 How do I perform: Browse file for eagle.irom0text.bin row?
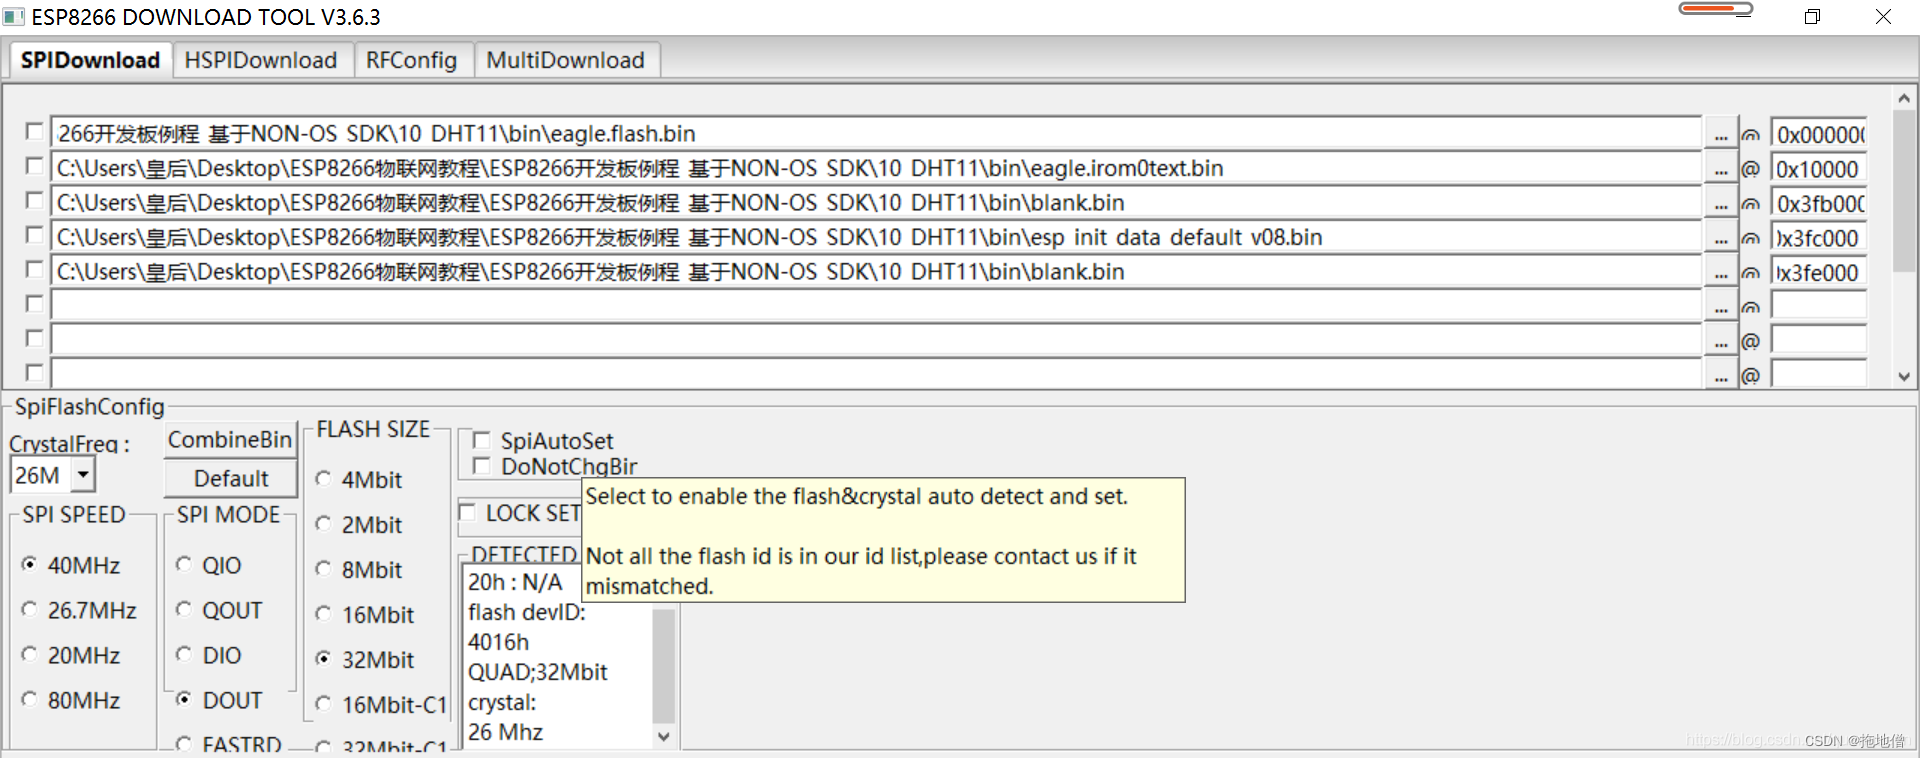pyautogui.click(x=1720, y=169)
